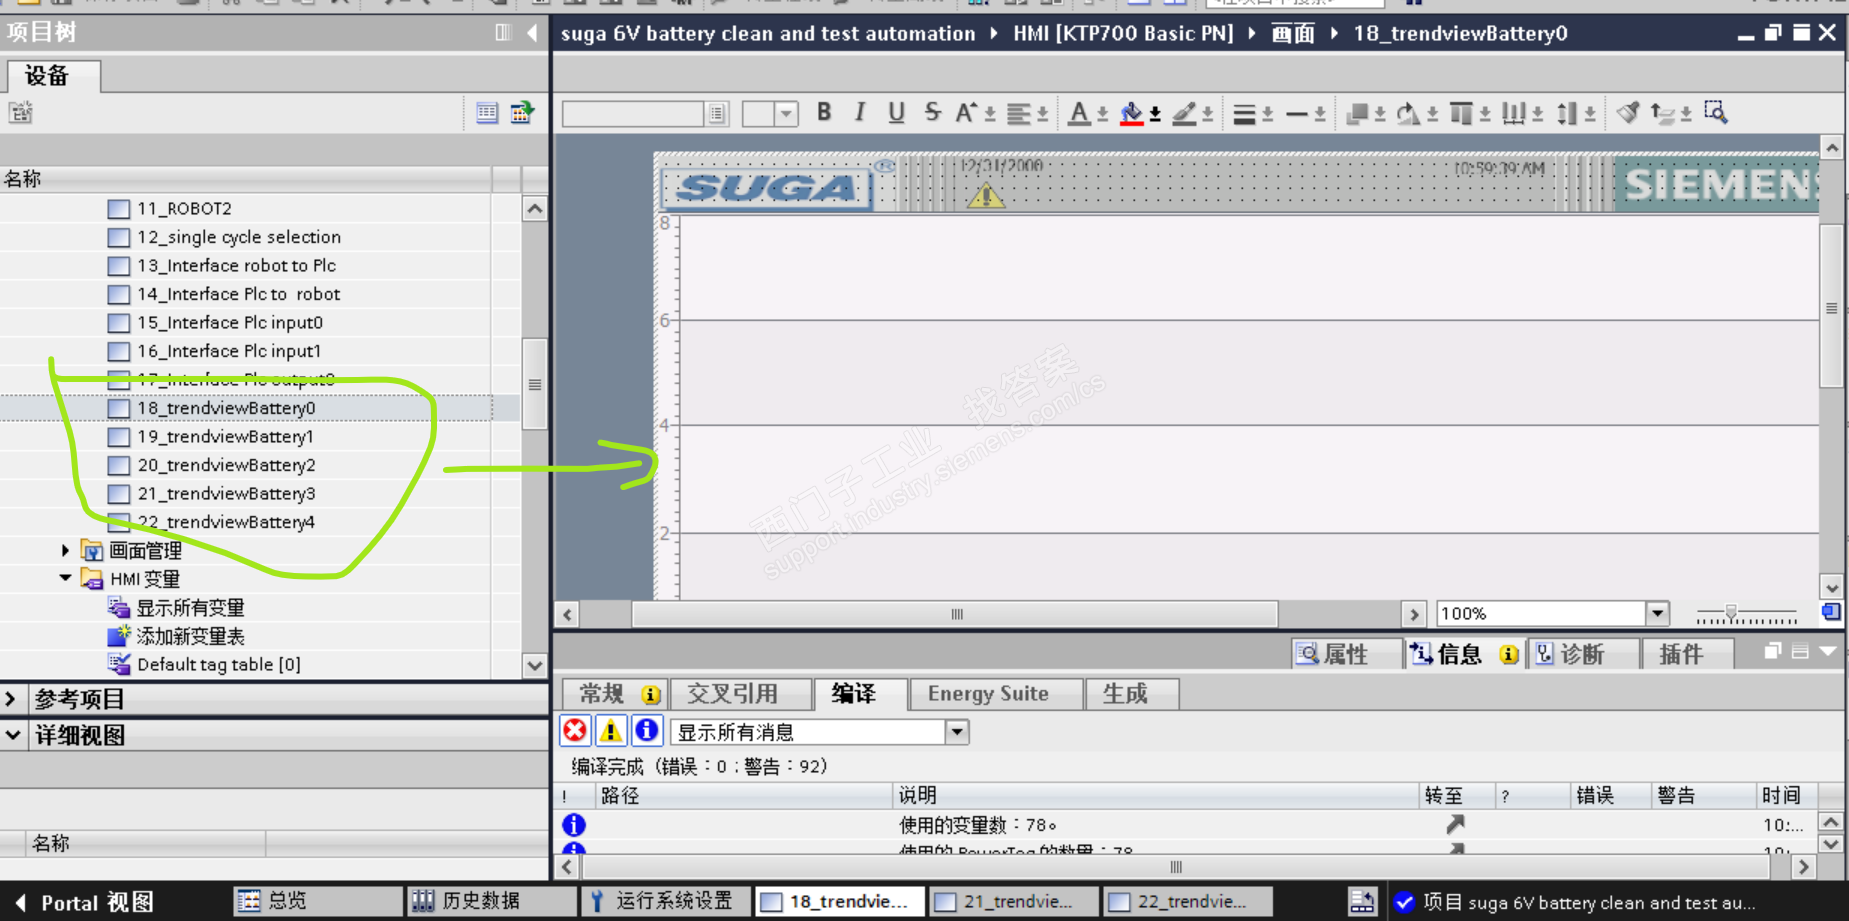Open the text alignment tool
Image resolution: width=1849 pixels, height=921 pixels.
(x=1019, y=113)
